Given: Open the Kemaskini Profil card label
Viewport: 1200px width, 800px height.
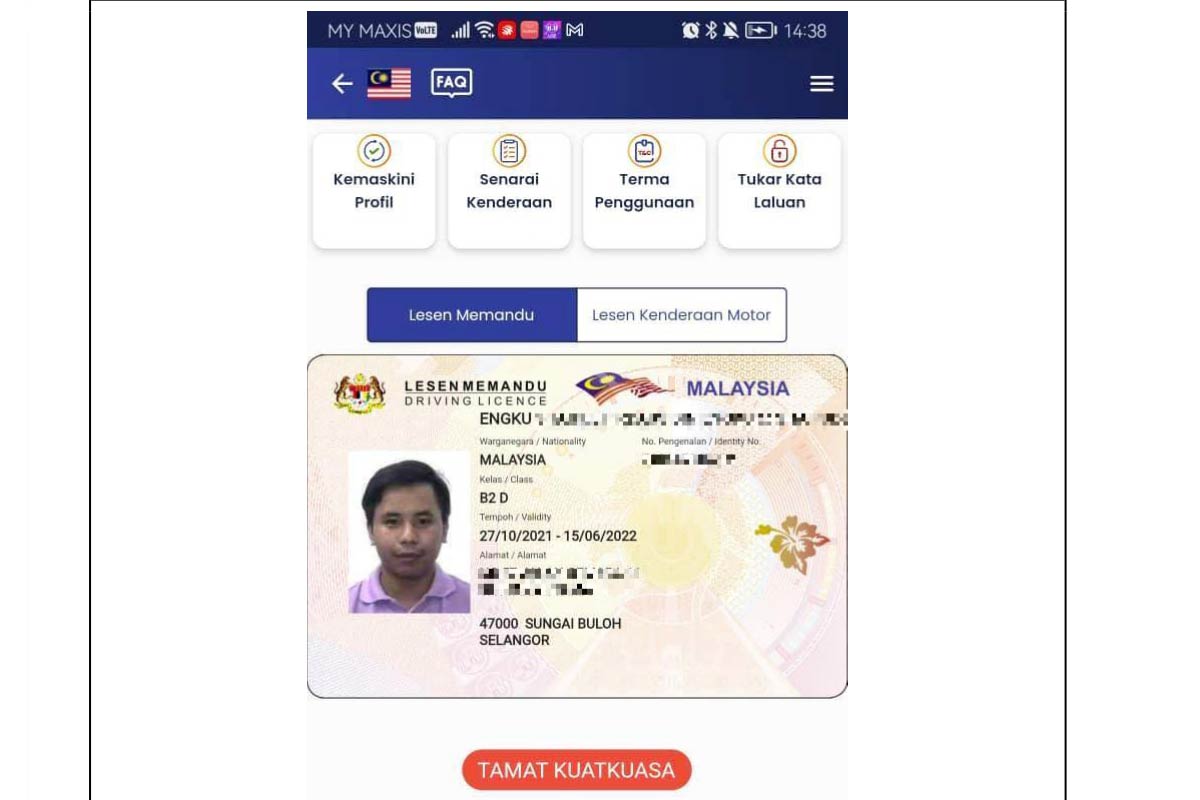Looking at the screenshot, I should (x=374, y=191).
